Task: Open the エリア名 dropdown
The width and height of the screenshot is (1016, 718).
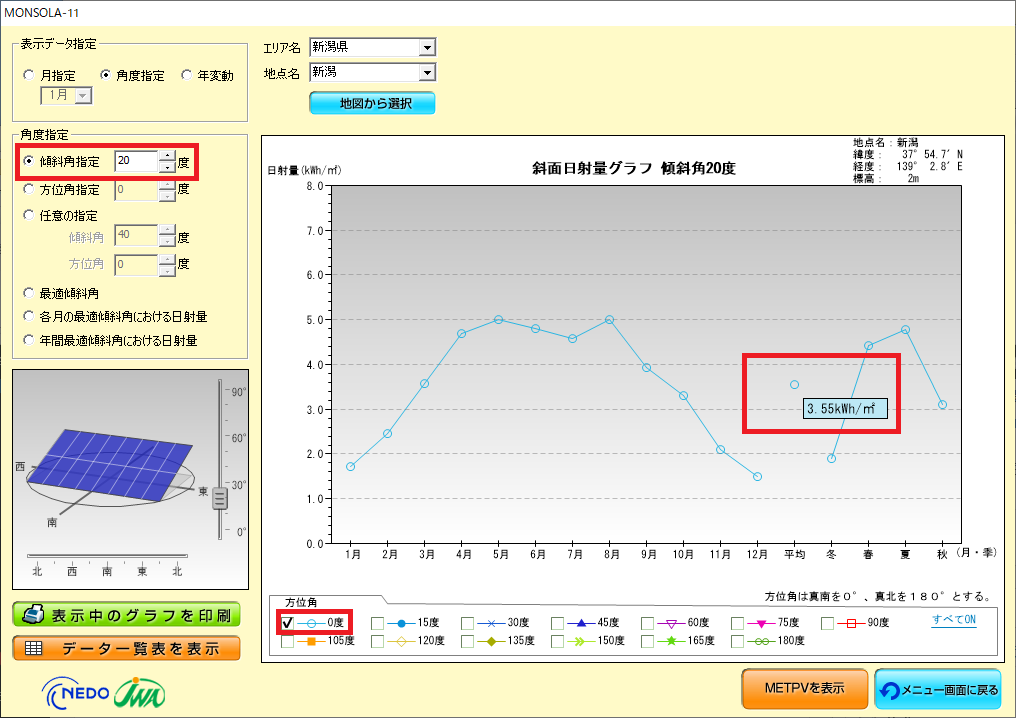Action: click(x=427, y=47)
